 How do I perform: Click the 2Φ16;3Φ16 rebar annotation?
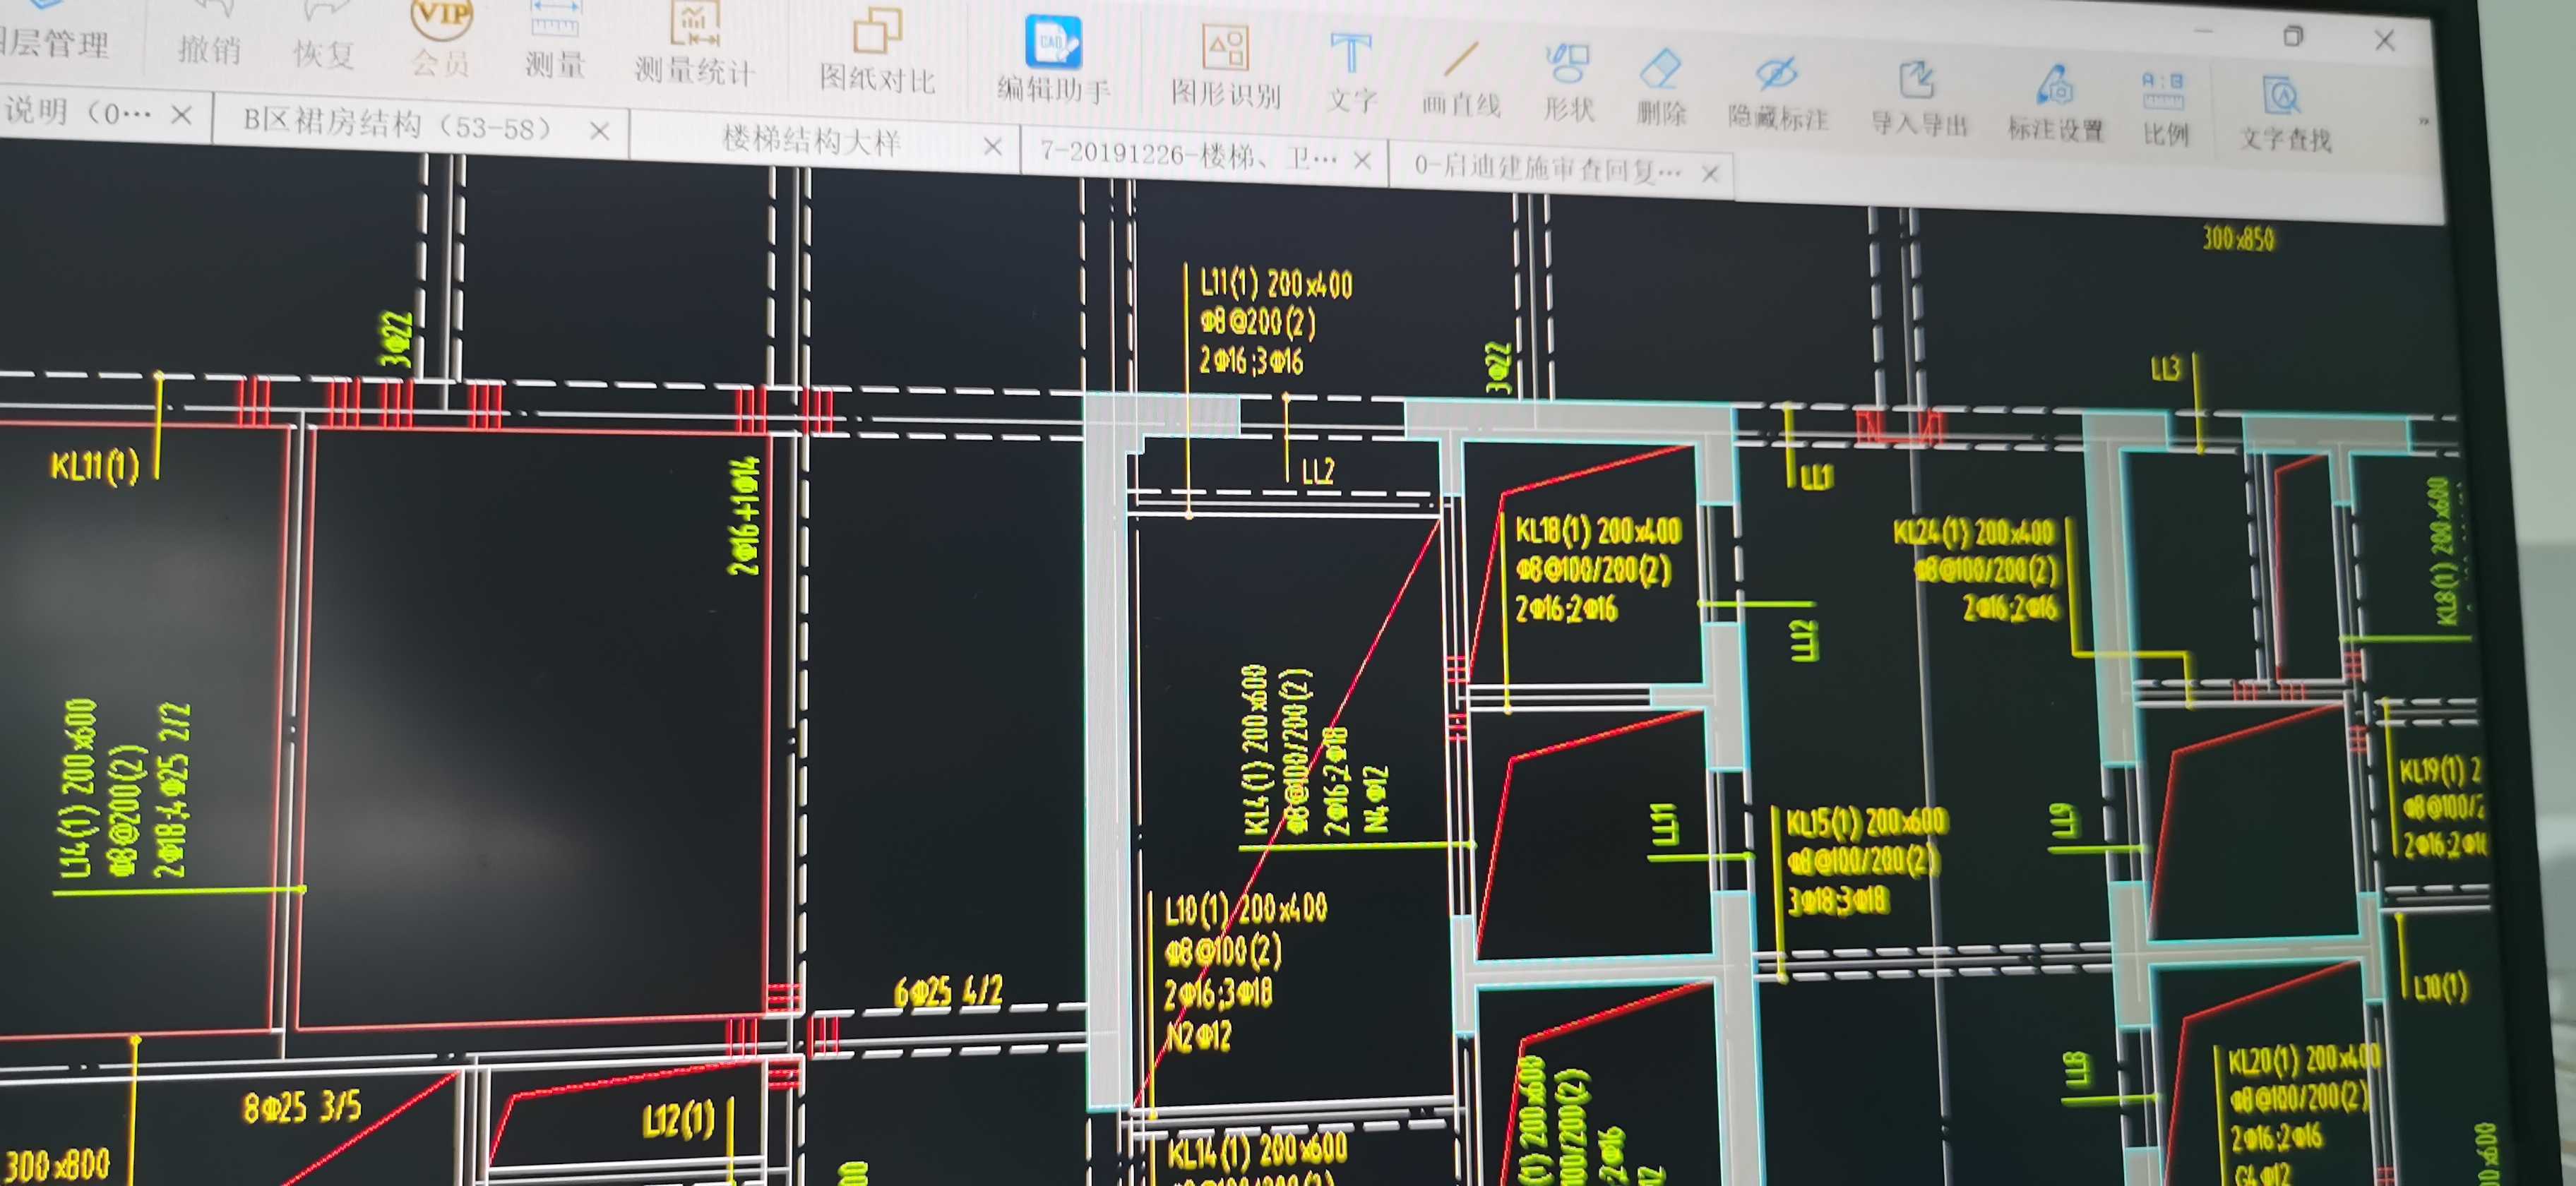[1251, 360]
